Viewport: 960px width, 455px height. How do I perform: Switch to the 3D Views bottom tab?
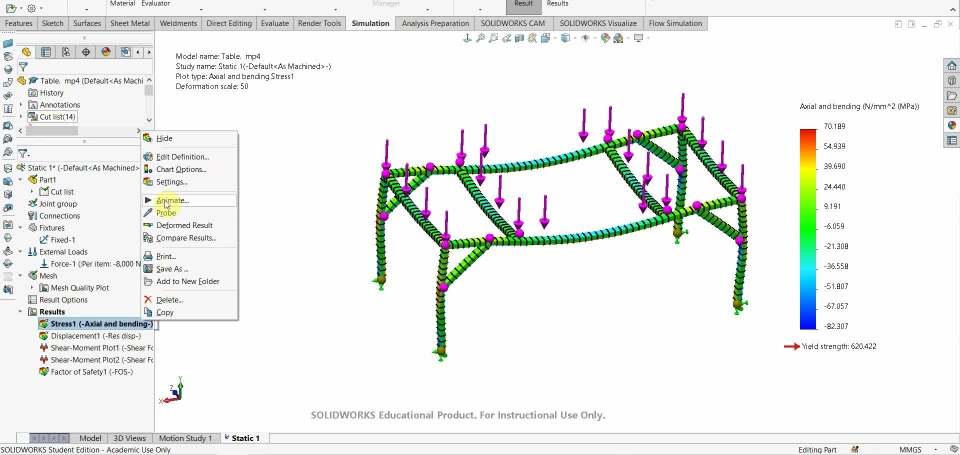tap(130, 438)
